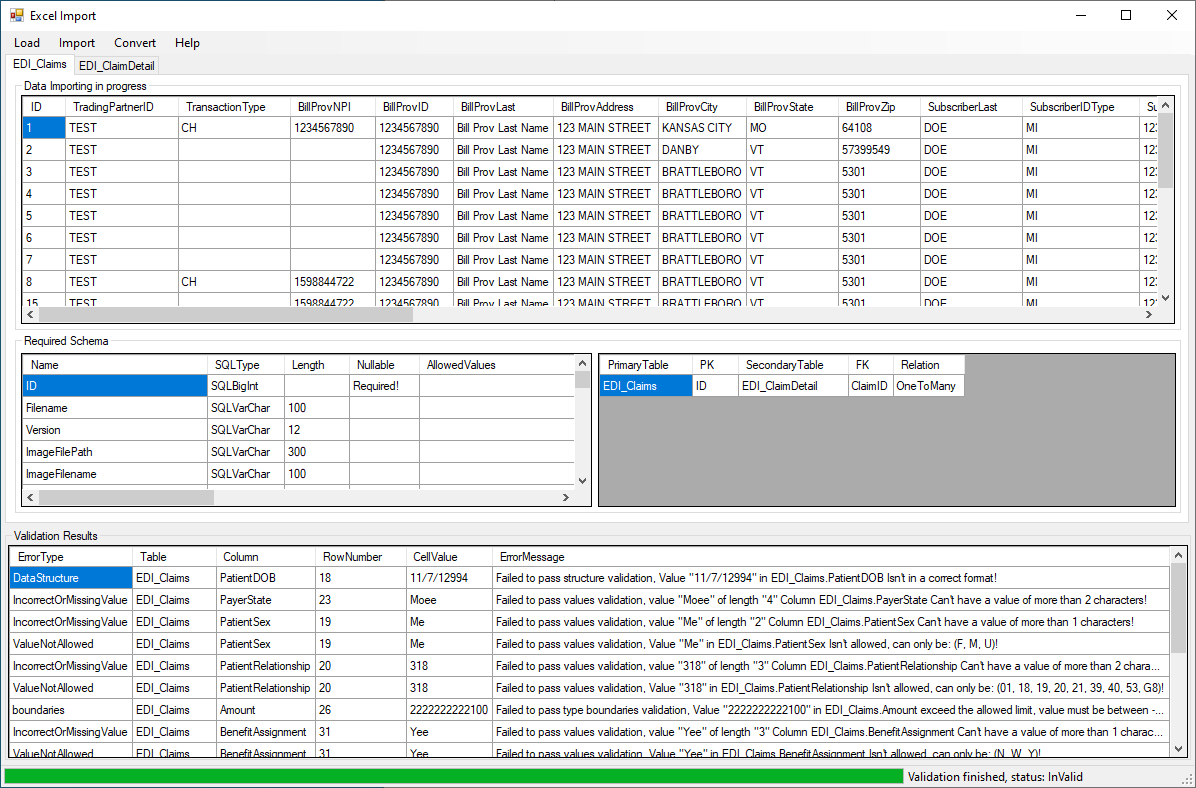Screen dimensions: 1196x788
Task: Click the AllowedValues column header
Action: [497, 365]
